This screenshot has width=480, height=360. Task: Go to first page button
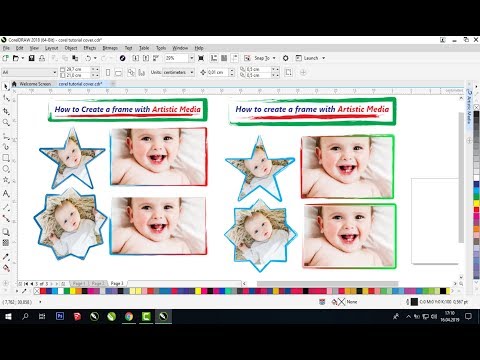[x=26, y=284]
